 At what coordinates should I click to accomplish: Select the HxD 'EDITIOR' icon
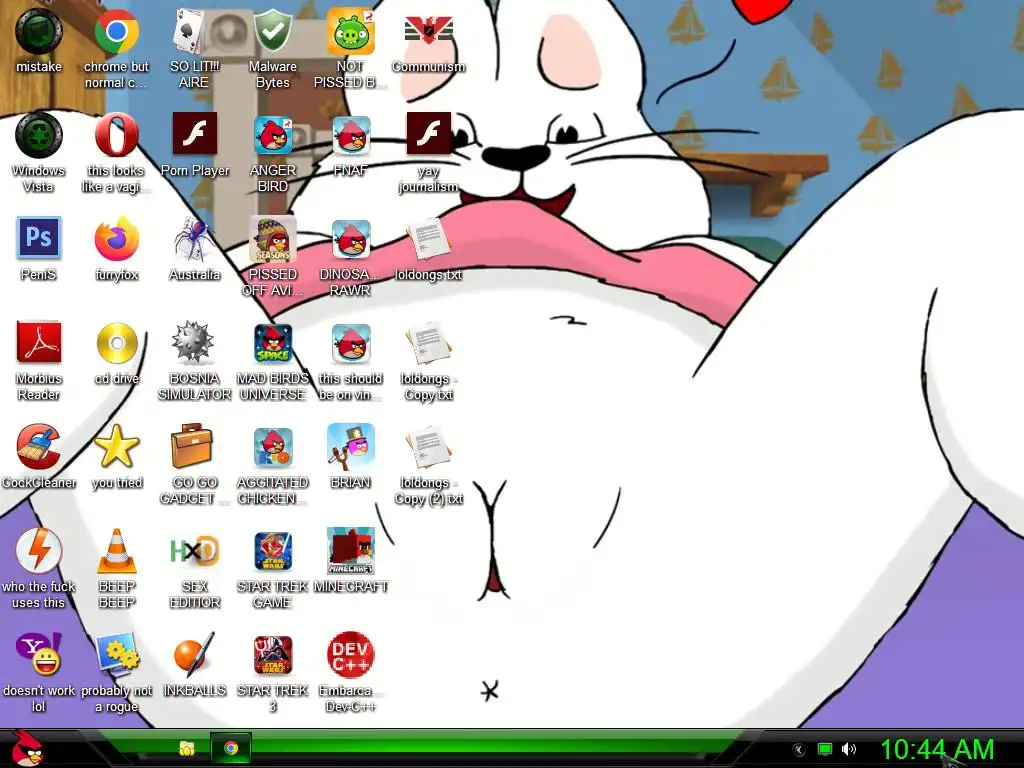click(x=194, y=551)
